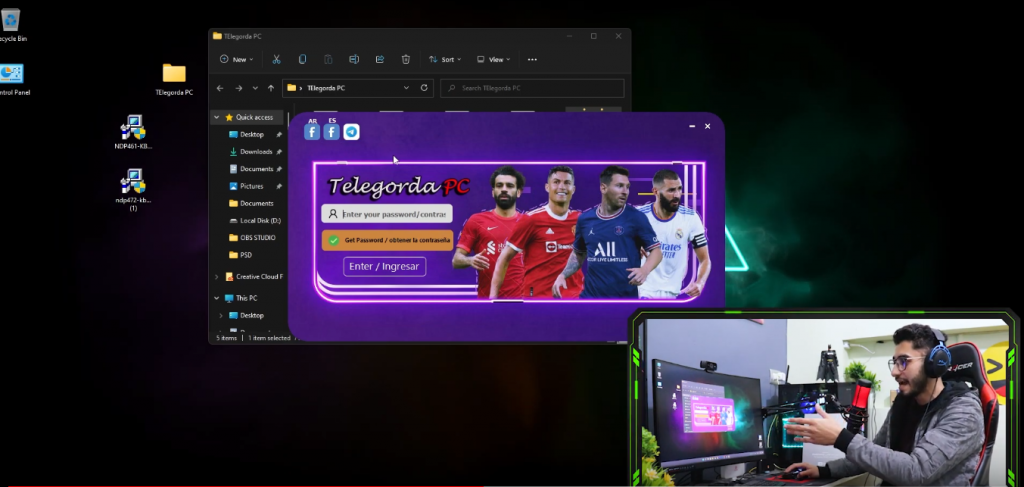Viewport: 1024px width, 487px height.
Task: Open the Recent locations chevron in Explorer
Action: 255,88
